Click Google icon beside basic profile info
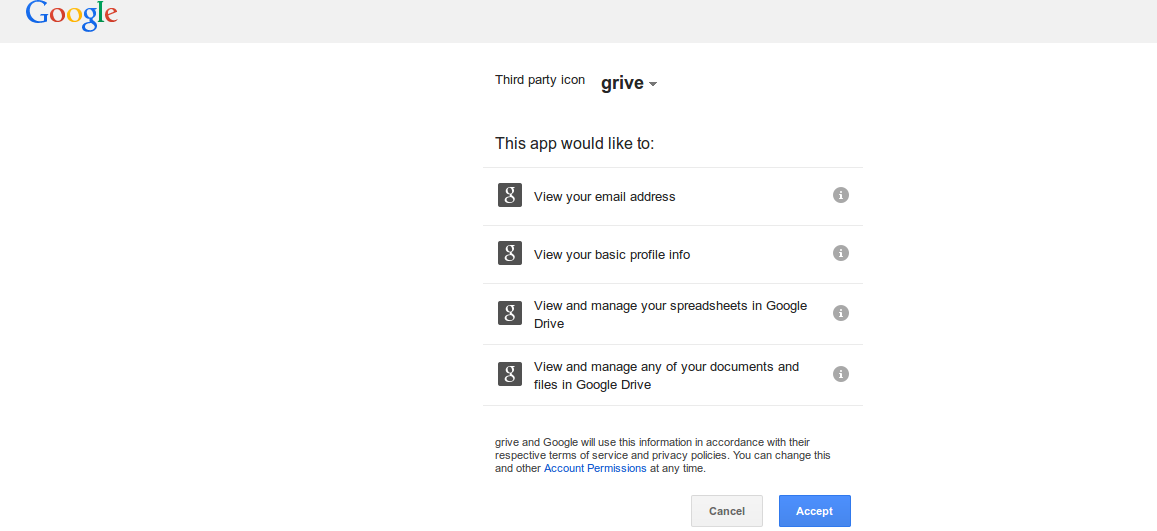The width and height of the screenshot is (1157, 531). (510, 253)
